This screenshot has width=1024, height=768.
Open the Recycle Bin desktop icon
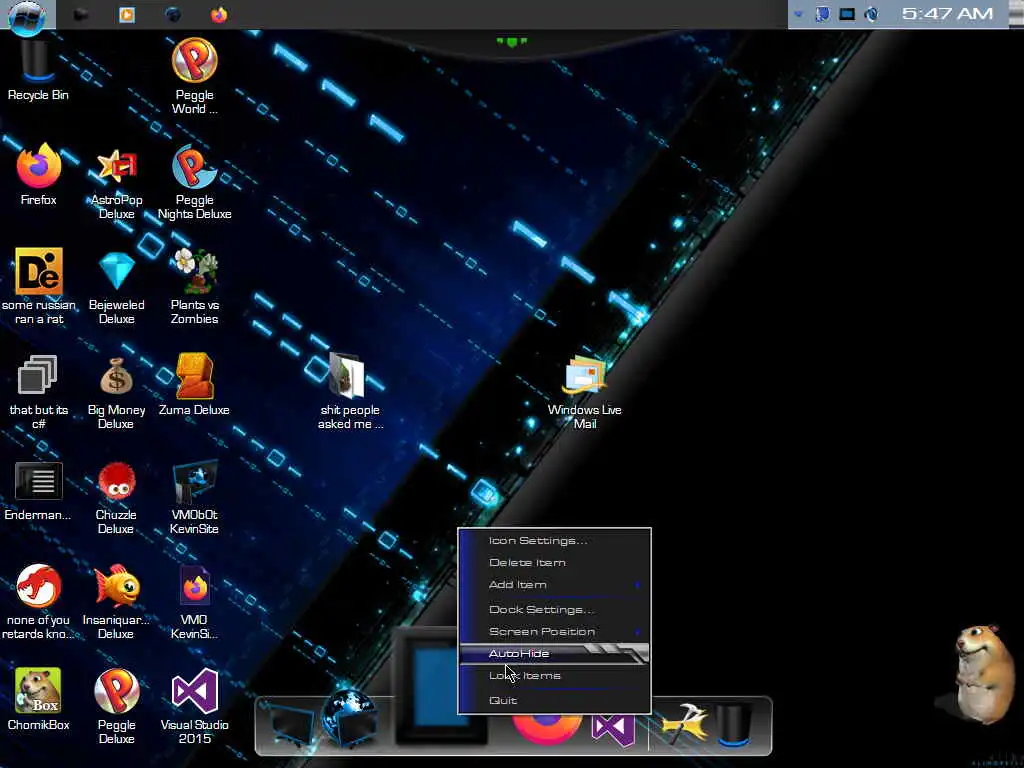pyautogui.click(x=38, y=71)
